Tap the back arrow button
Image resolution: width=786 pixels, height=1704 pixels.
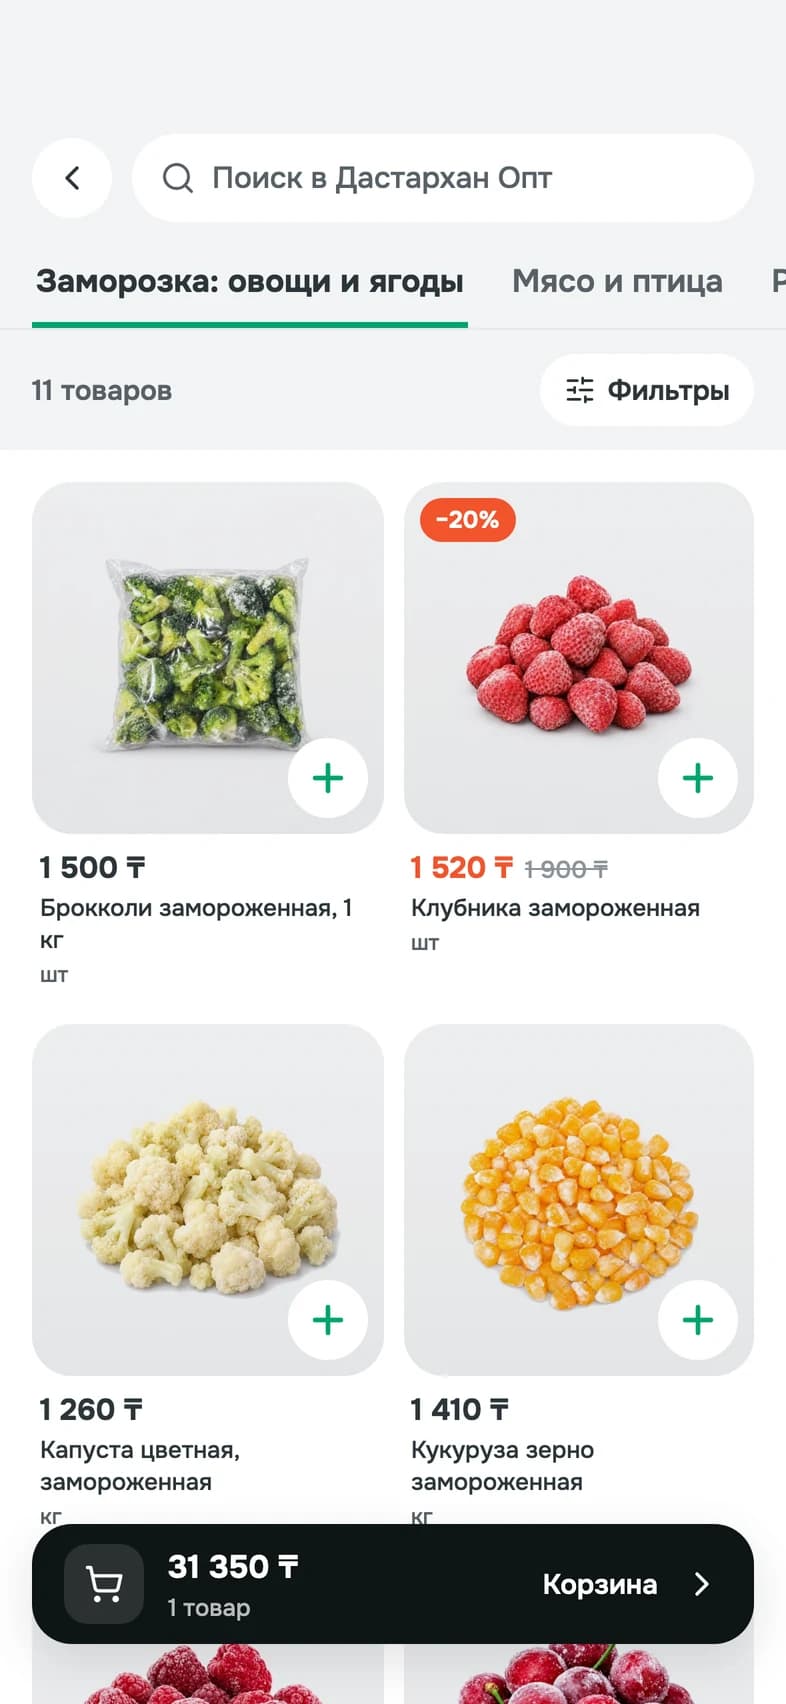click(72, 178)
